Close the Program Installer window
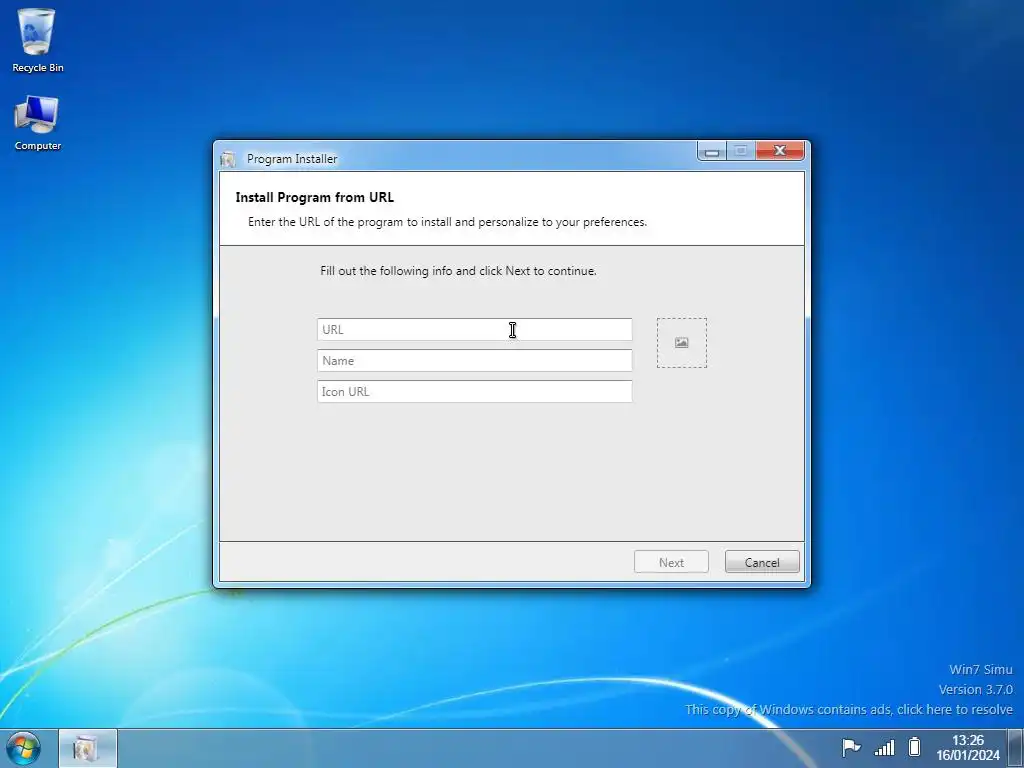Image resolution: width=1024 pixels, height=768 pixels. (780, 151)
